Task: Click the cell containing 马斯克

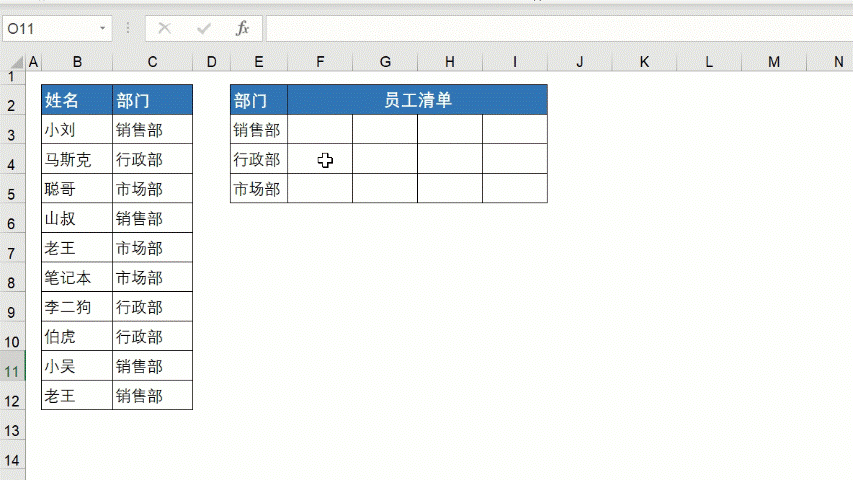Action: [77, 159]
